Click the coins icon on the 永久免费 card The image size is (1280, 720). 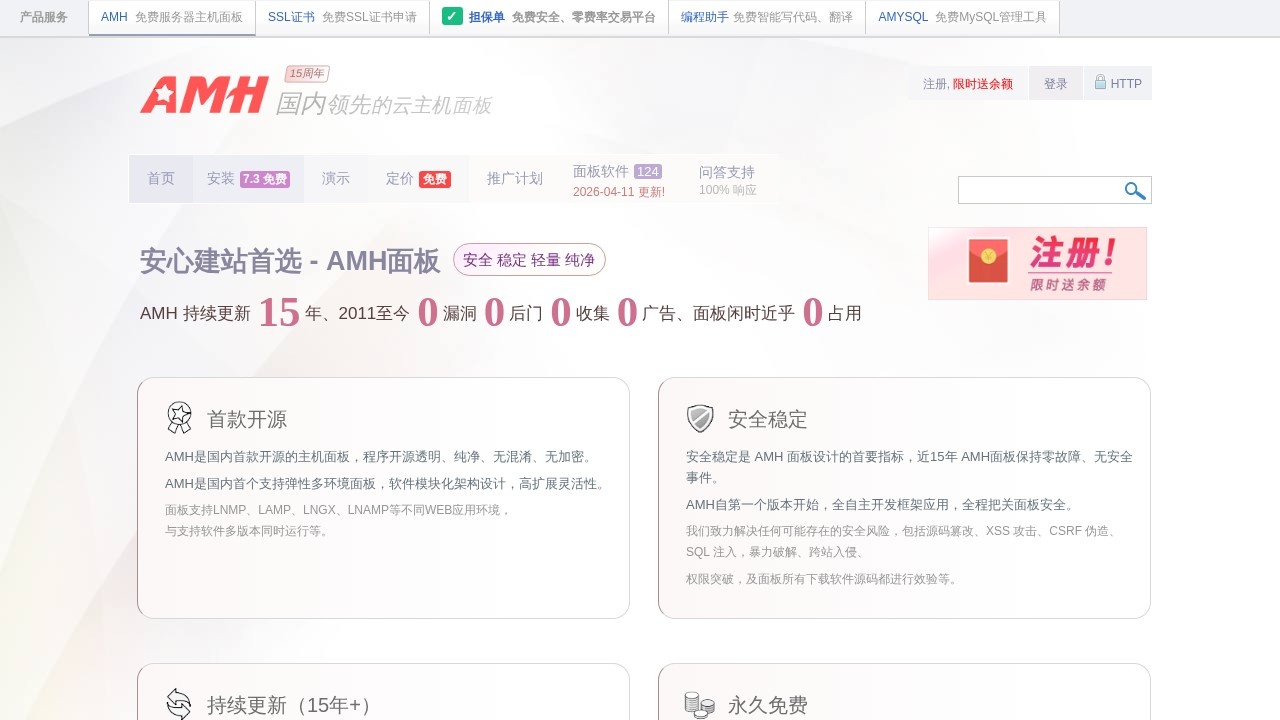pos(698,704)
